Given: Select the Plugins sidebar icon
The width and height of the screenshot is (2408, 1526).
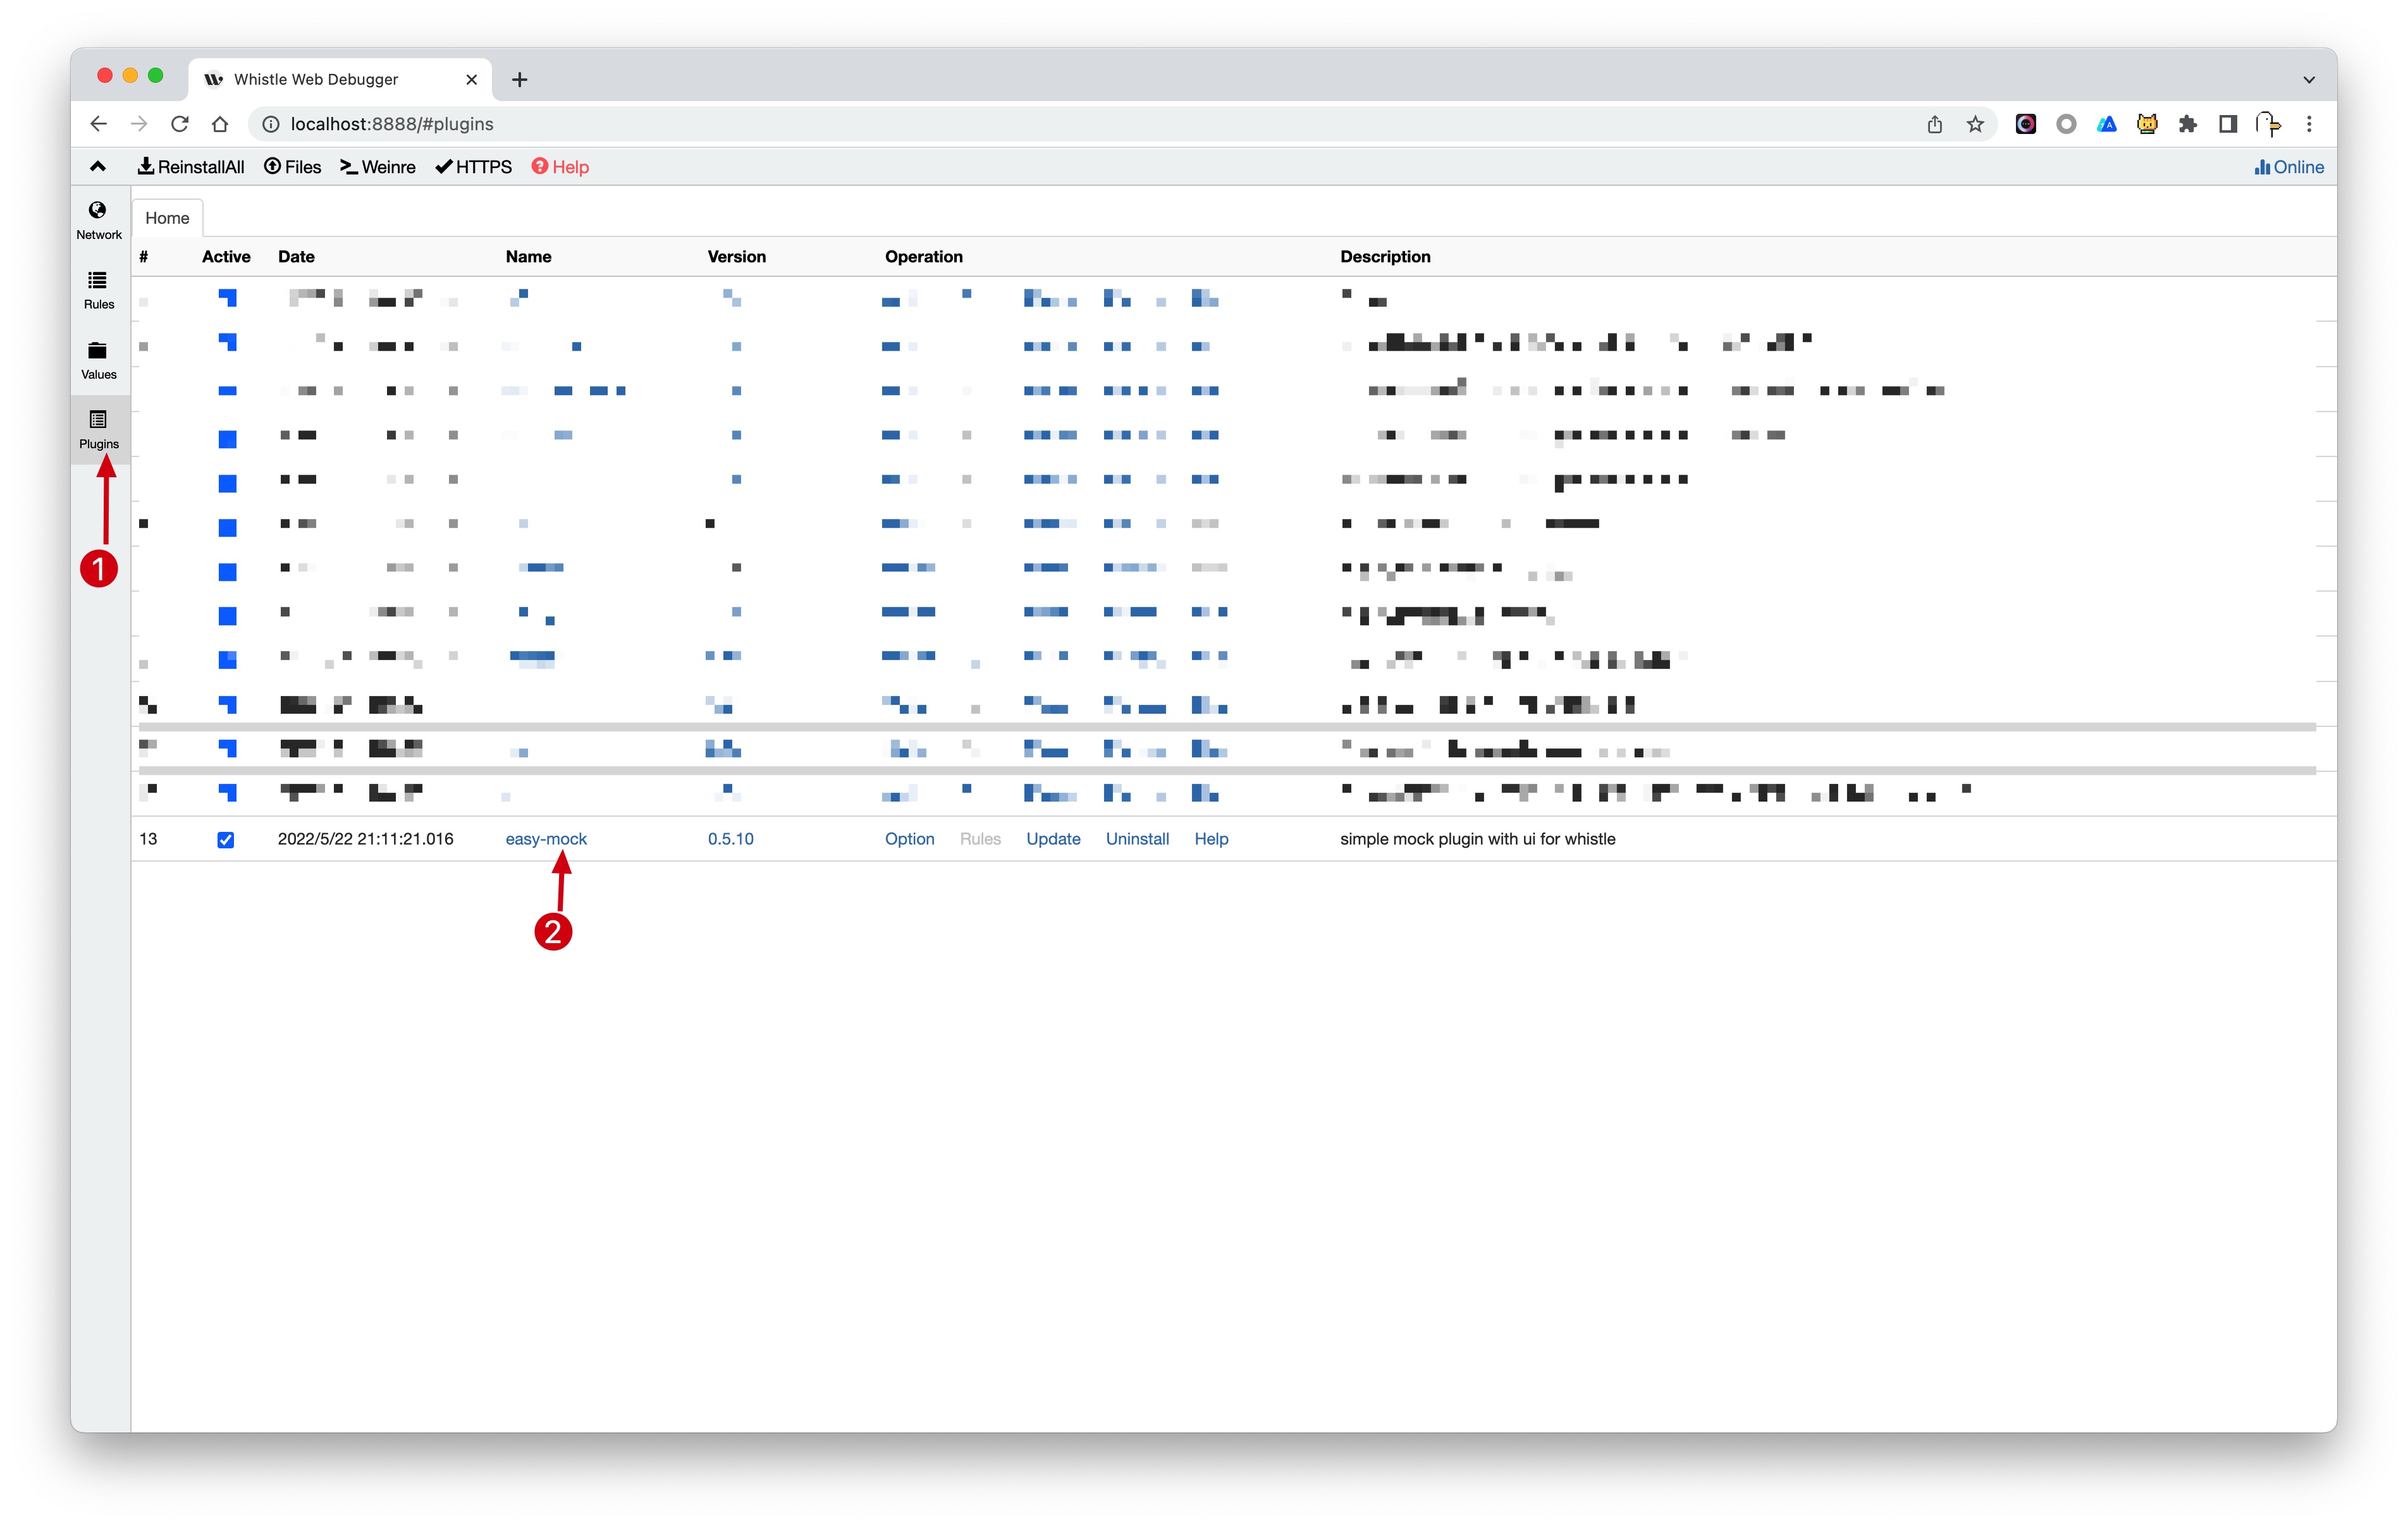Looking at the screenshot, I should (x=98, y=429).
